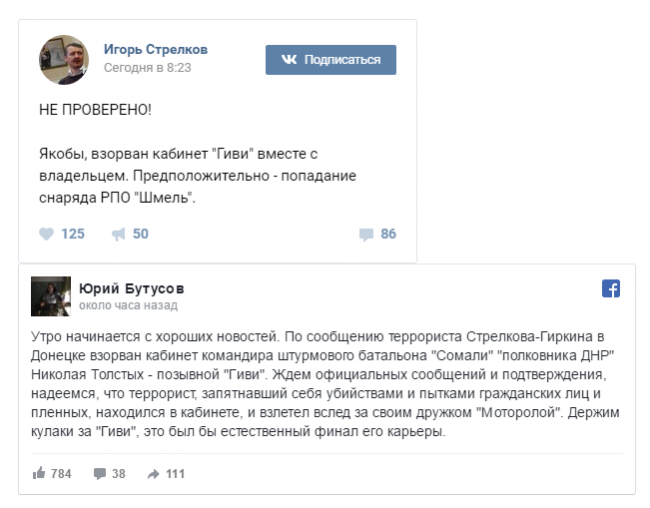Viewport: 650px width, 508px height.
Task: Open comments via VK speech bubble icon
Action: (366, 234)
